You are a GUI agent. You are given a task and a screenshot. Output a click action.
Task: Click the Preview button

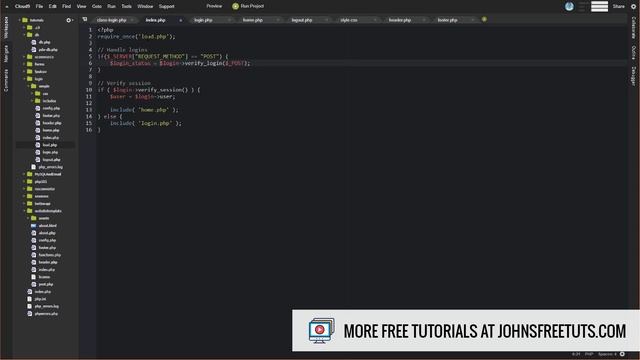pyautogui.click(x=214, y=6)
